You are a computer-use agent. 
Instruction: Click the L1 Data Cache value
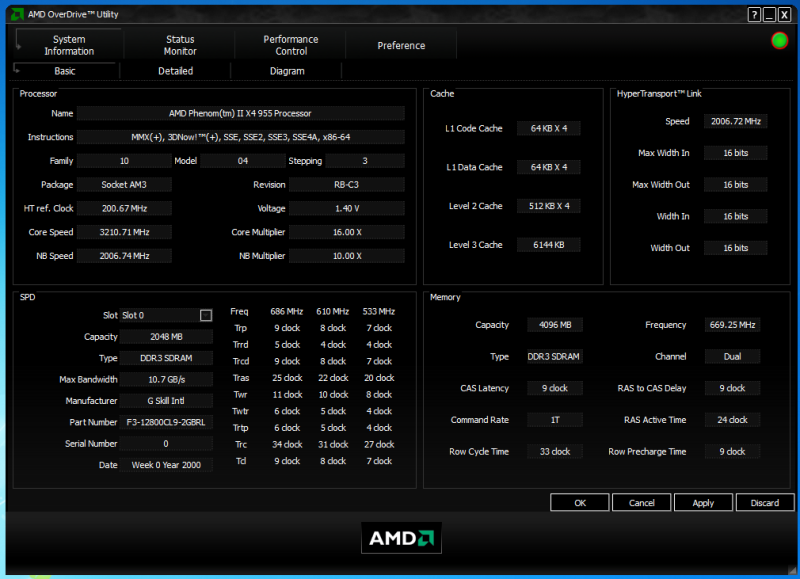(x=548, y=167)
